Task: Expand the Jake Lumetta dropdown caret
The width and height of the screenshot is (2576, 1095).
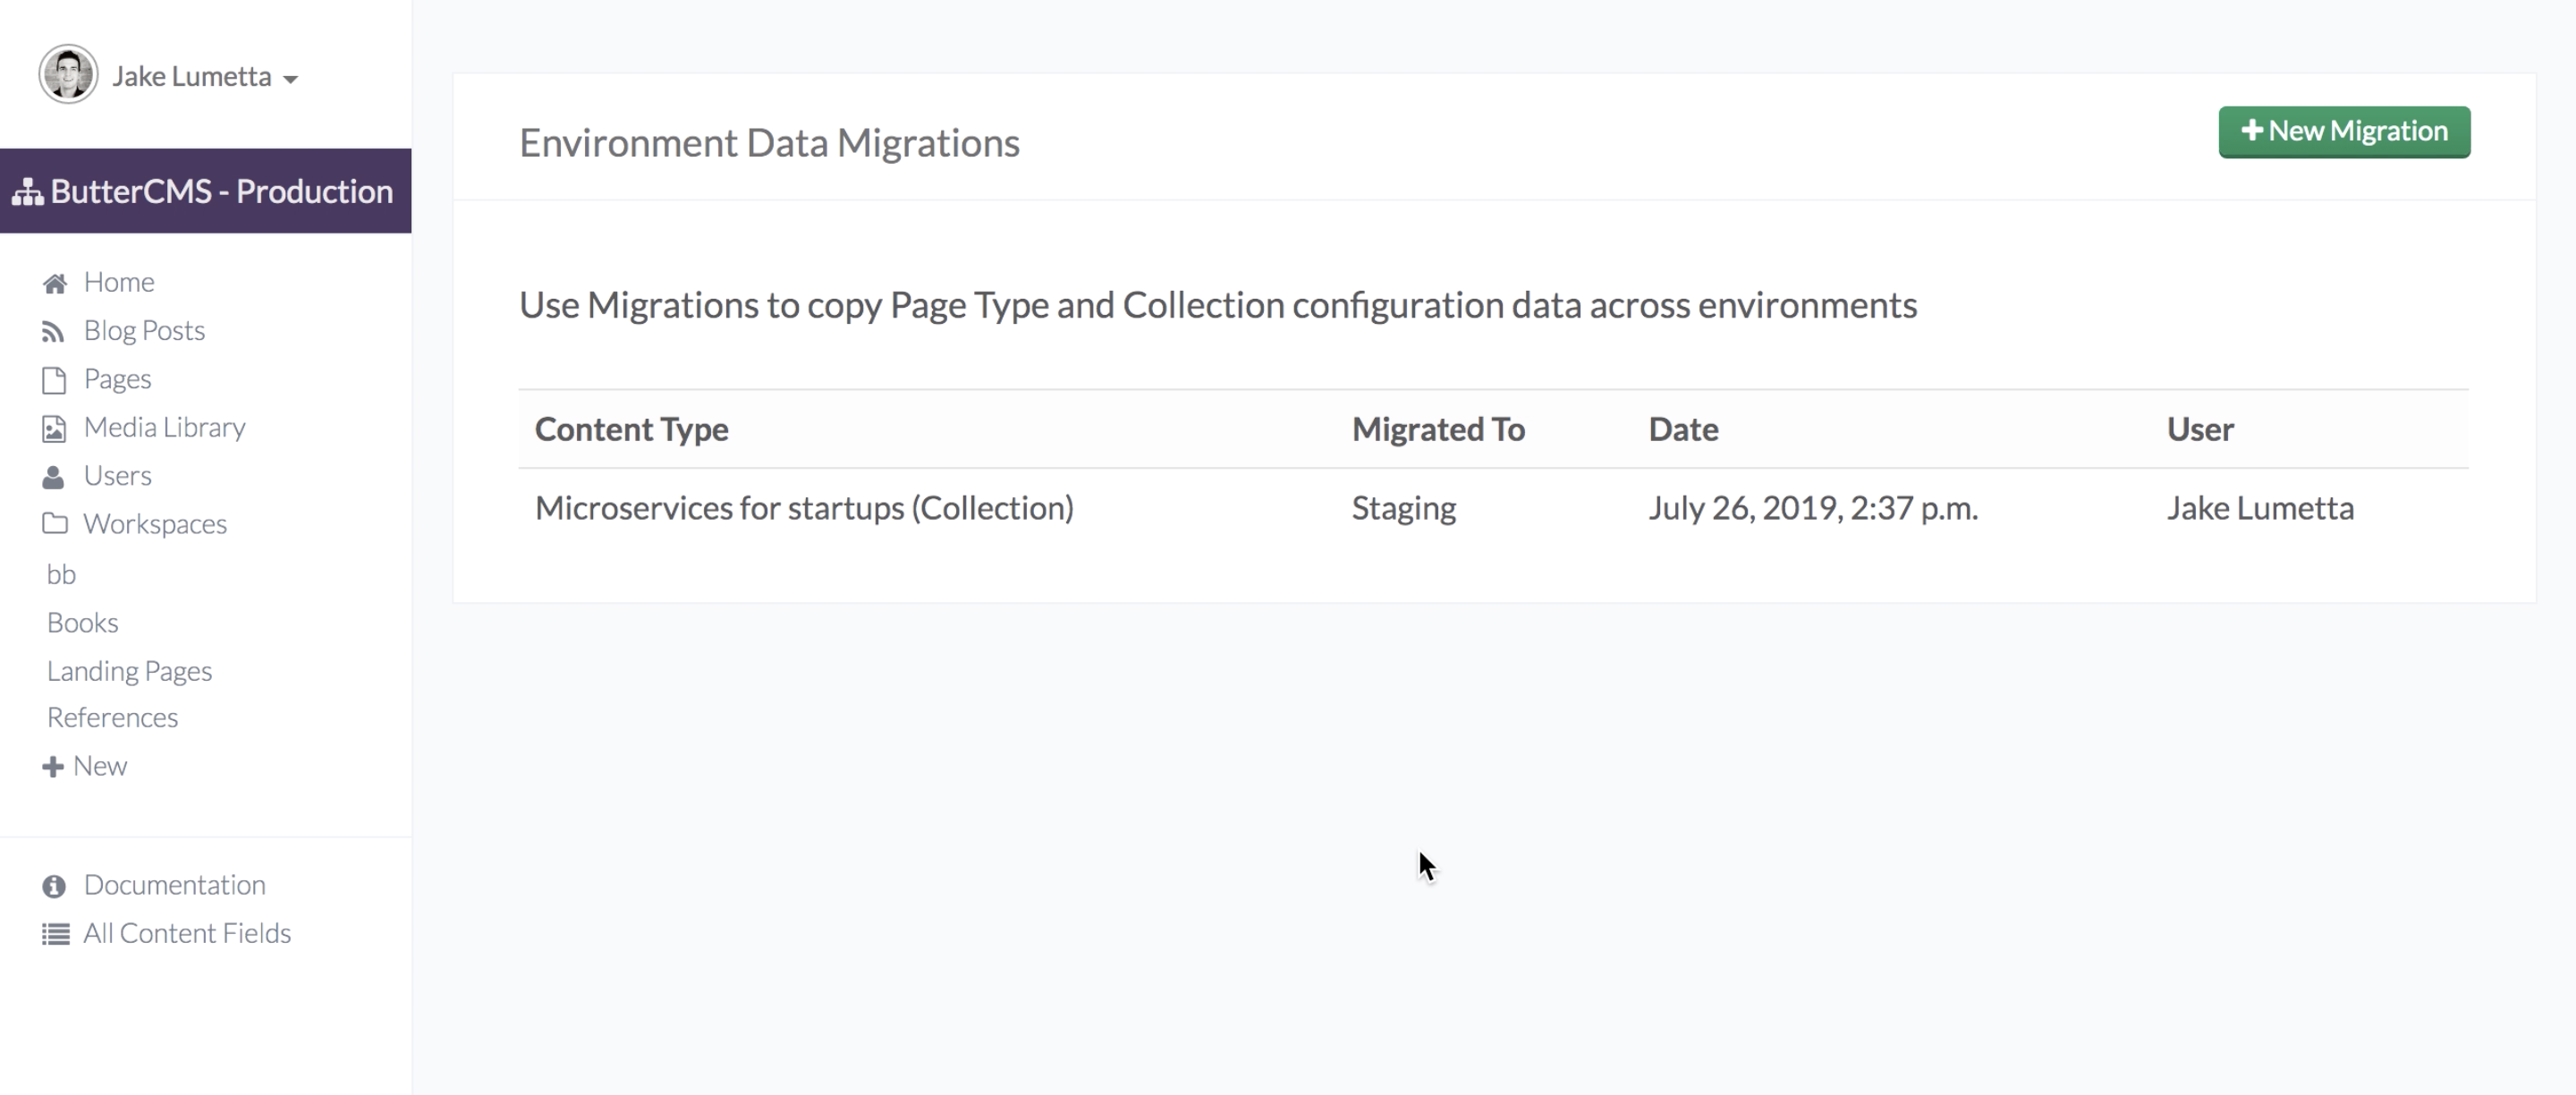Action: pos(290,79)
